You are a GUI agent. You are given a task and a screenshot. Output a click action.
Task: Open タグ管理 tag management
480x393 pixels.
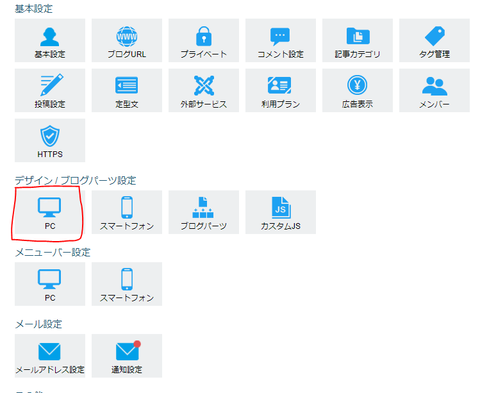coord(434,40)
